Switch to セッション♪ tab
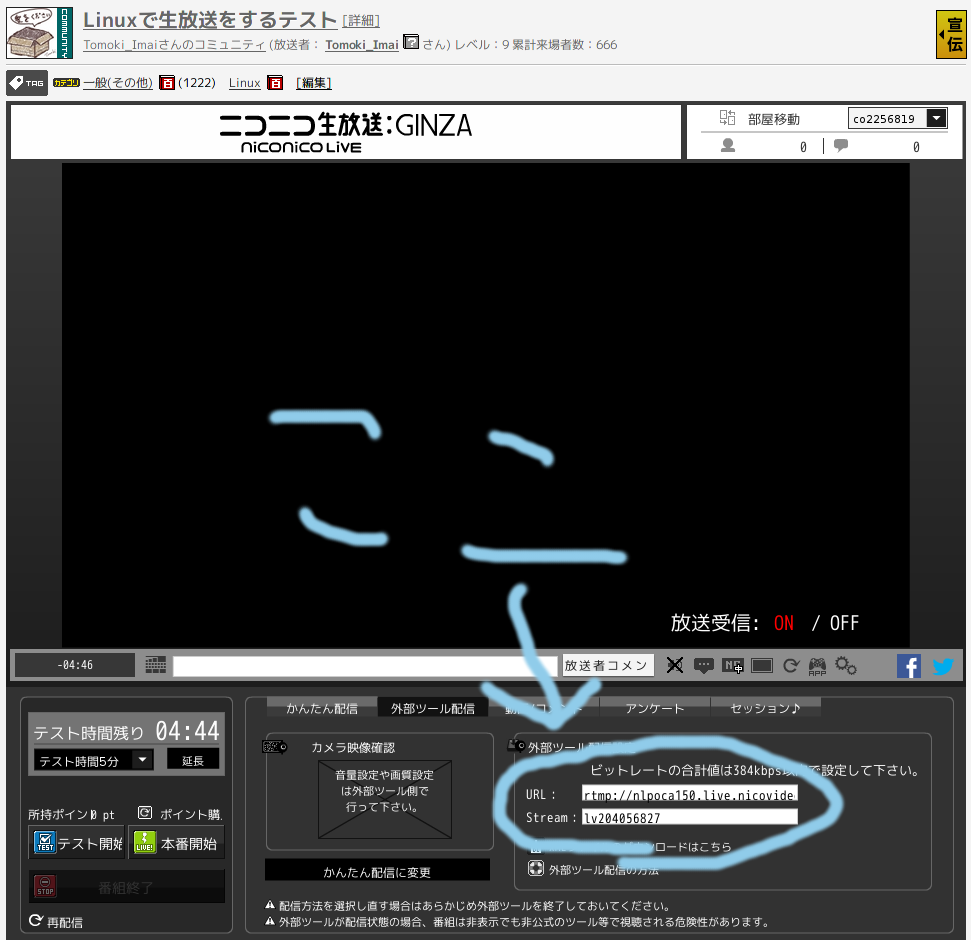The width and height of the screenshot is (971, 940). 765,708
